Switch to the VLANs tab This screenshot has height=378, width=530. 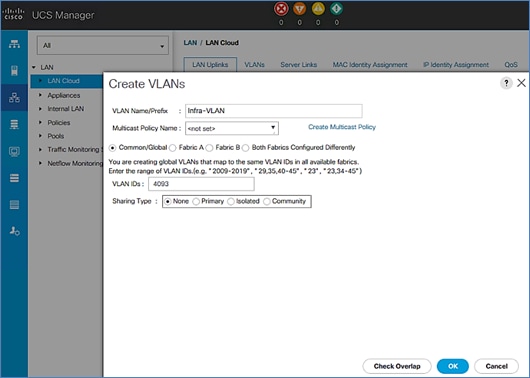point(254,65)
